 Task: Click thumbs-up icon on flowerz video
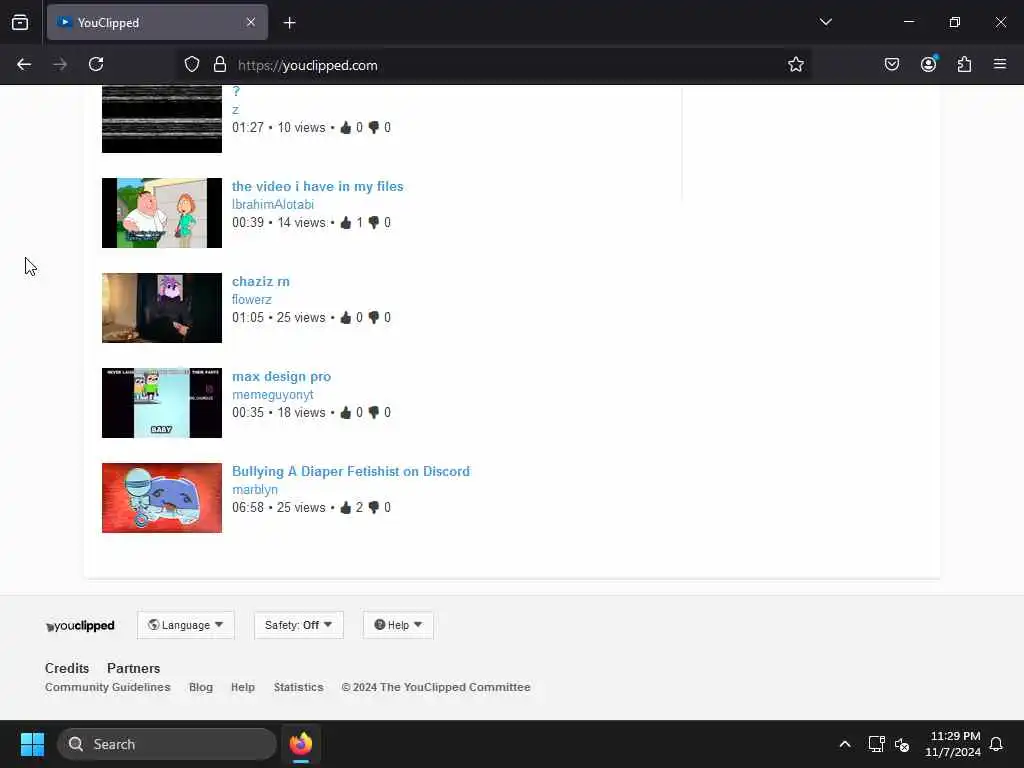(x=346, y=317)
